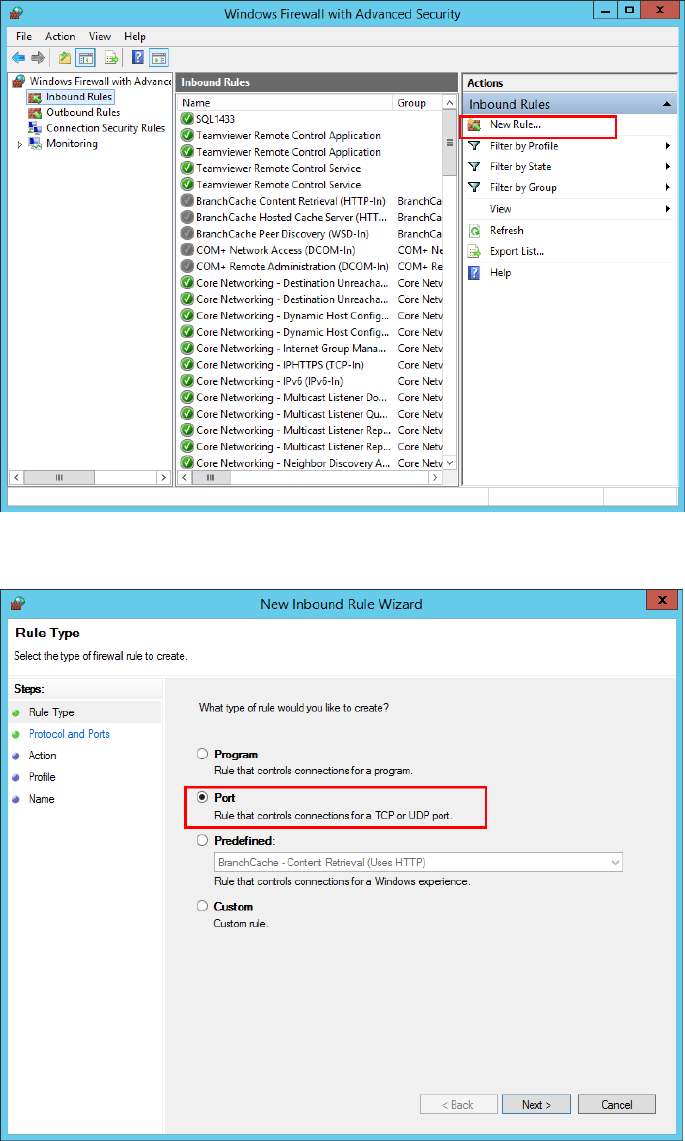This screenshot has width=685, height=1141.
Task: Toggle the Show/Hide Console Tree icon
Action: pos(86,58)
